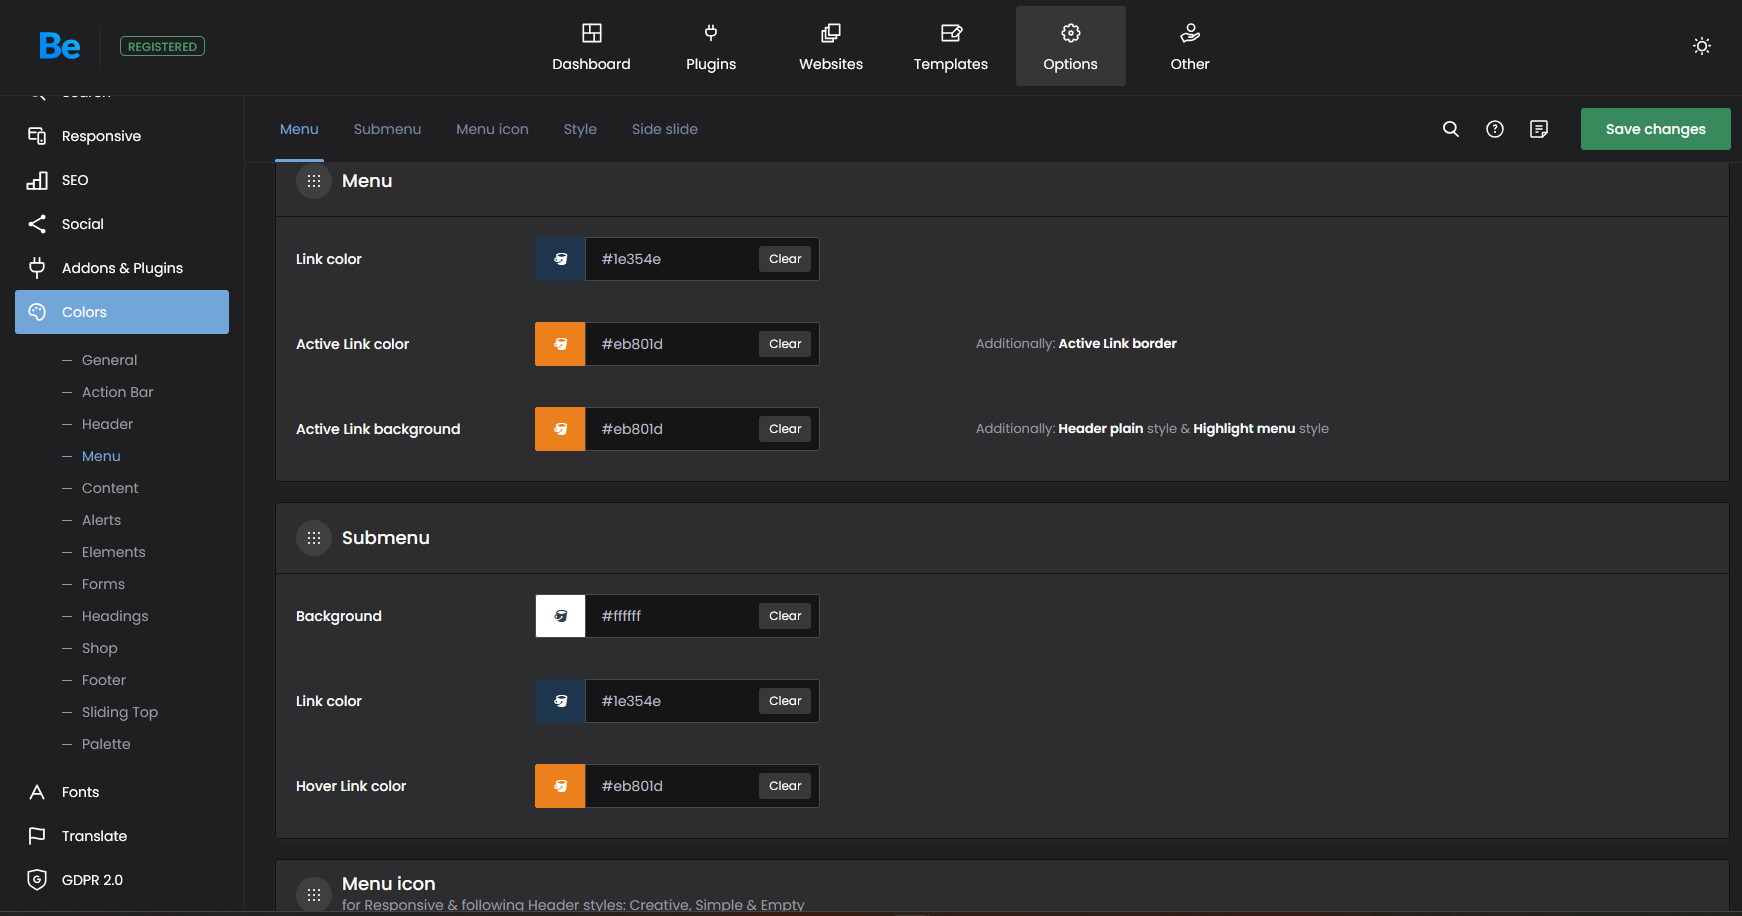
Task: Open the Templates section
Action: (950, 47)
